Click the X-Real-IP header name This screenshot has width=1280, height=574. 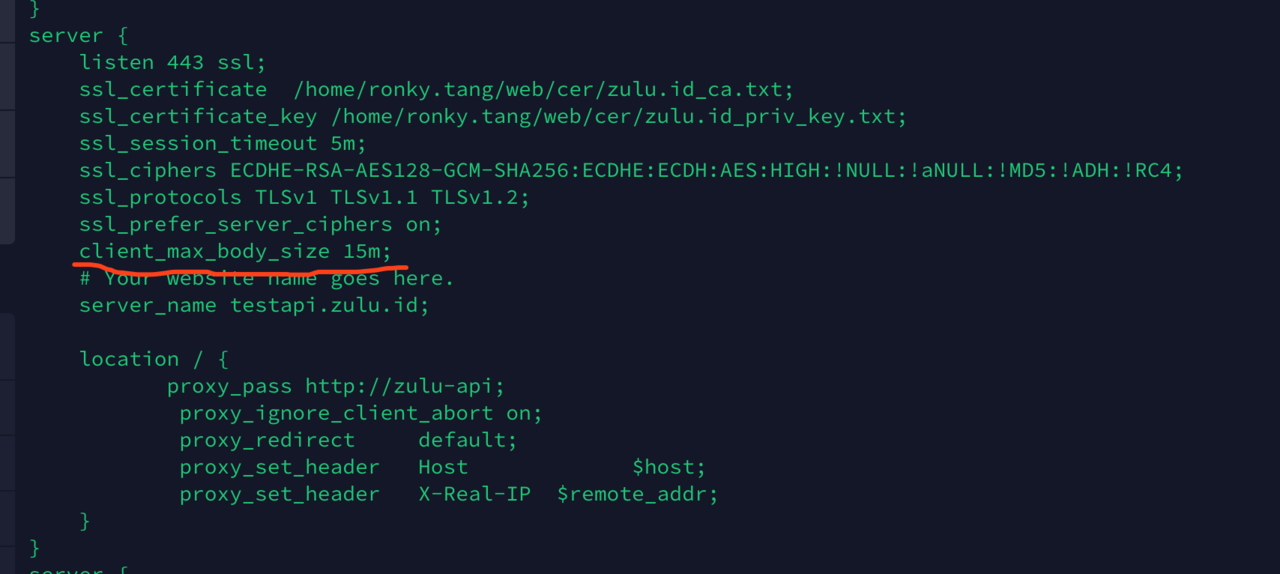coord(474,494)
